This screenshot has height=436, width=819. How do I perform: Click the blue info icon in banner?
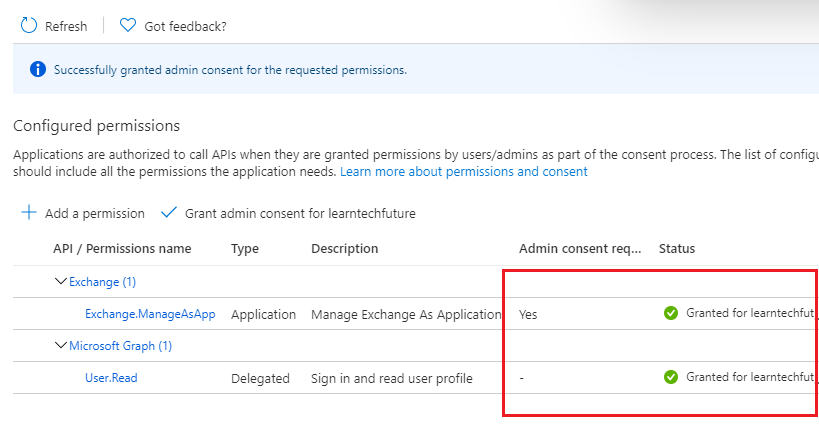(38, 70)
